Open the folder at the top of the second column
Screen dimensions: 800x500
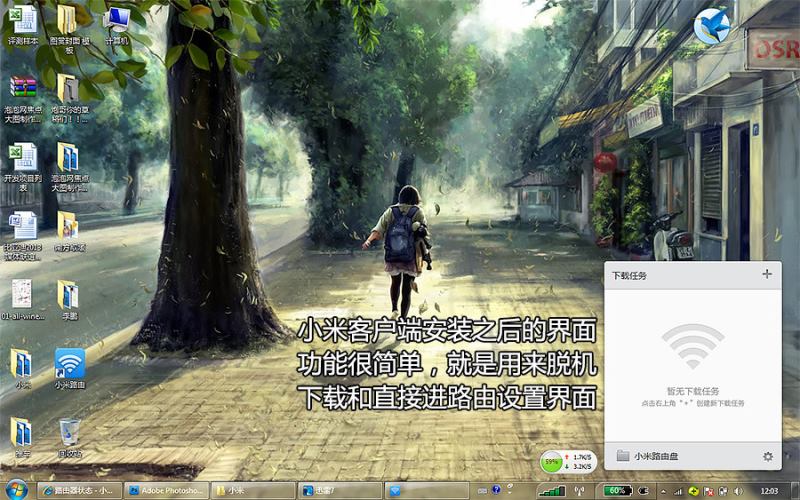pyautogui.click(x=69, y=29)
